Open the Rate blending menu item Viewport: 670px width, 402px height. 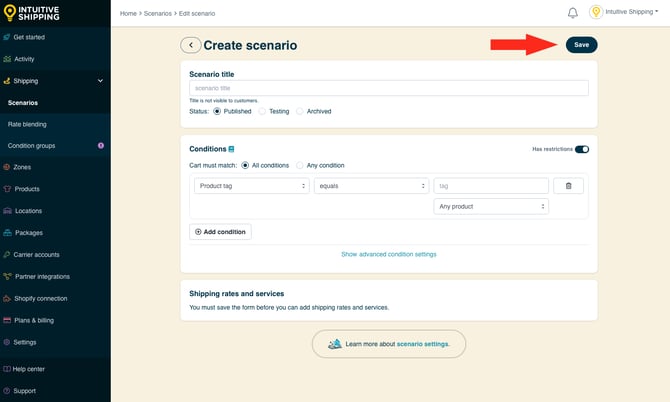(x=27, y=124)
